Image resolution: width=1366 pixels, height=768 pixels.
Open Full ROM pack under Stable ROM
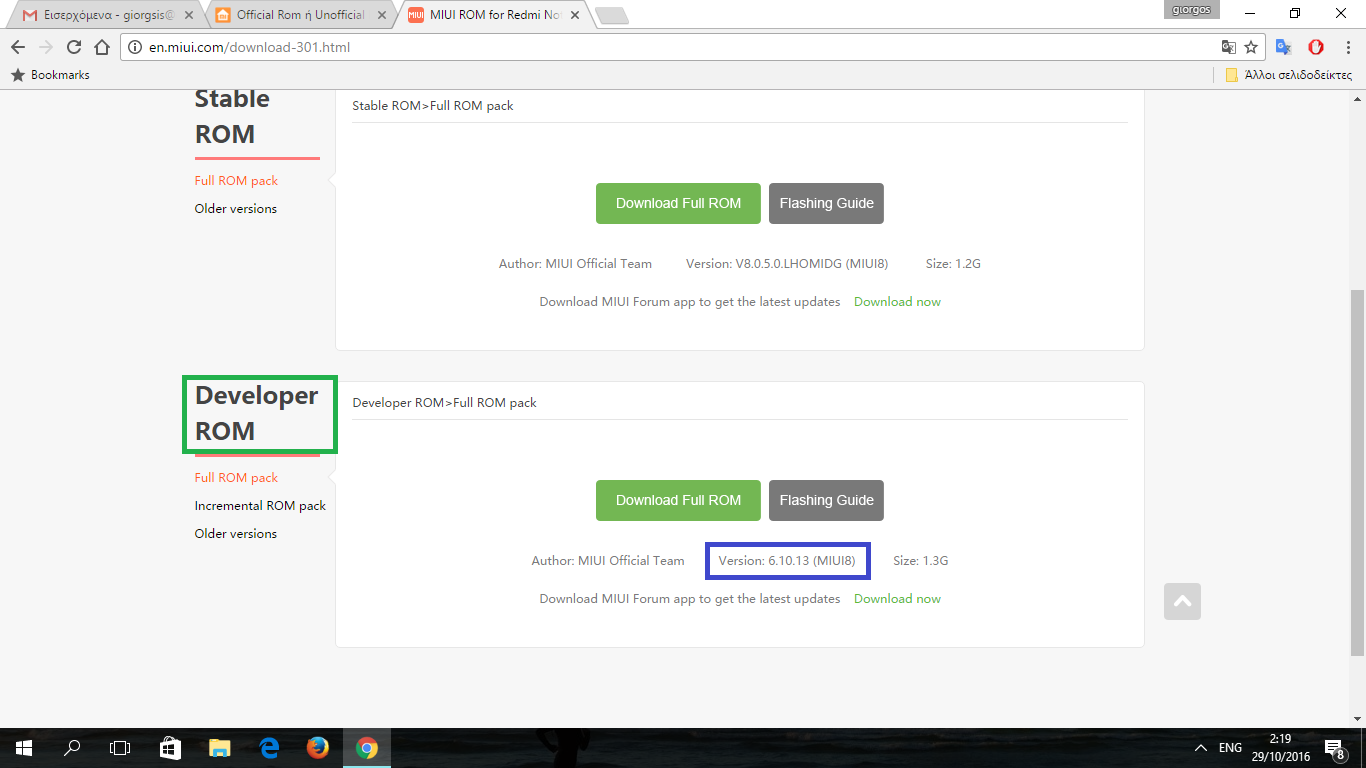tap(236, 181)
